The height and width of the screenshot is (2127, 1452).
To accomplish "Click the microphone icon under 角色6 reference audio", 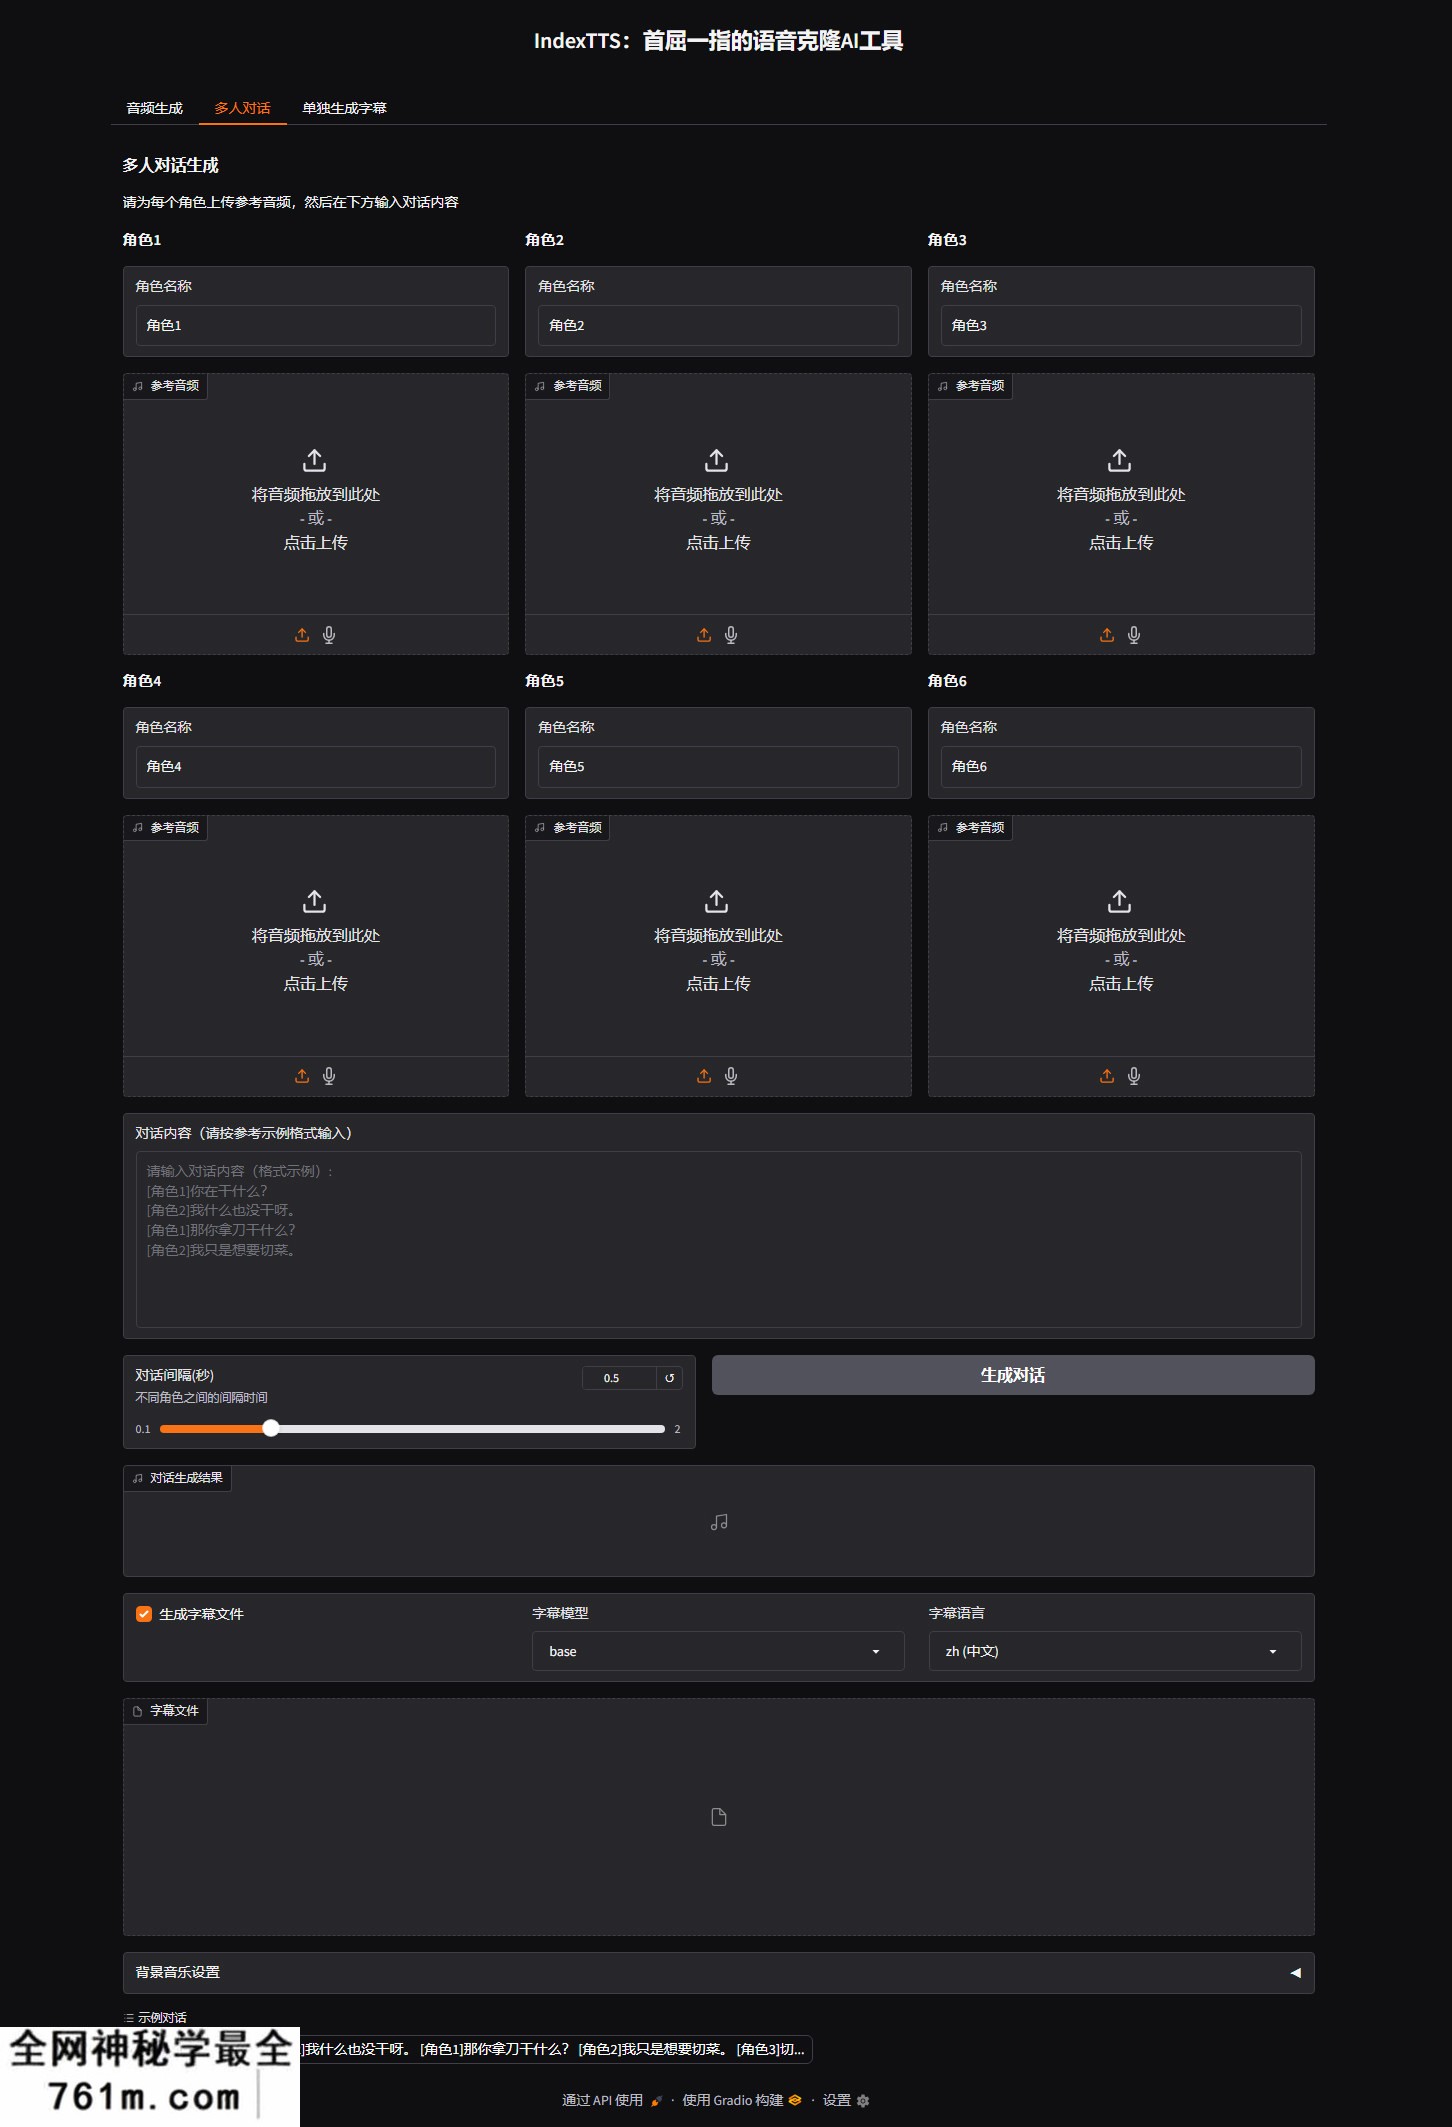I will pos(1134,1076).
